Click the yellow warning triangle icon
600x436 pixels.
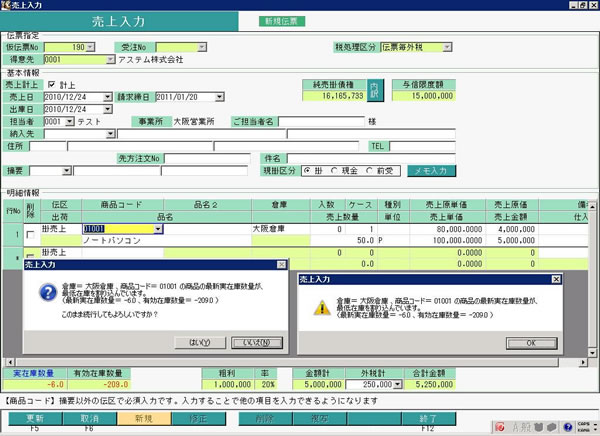point(322,308)
